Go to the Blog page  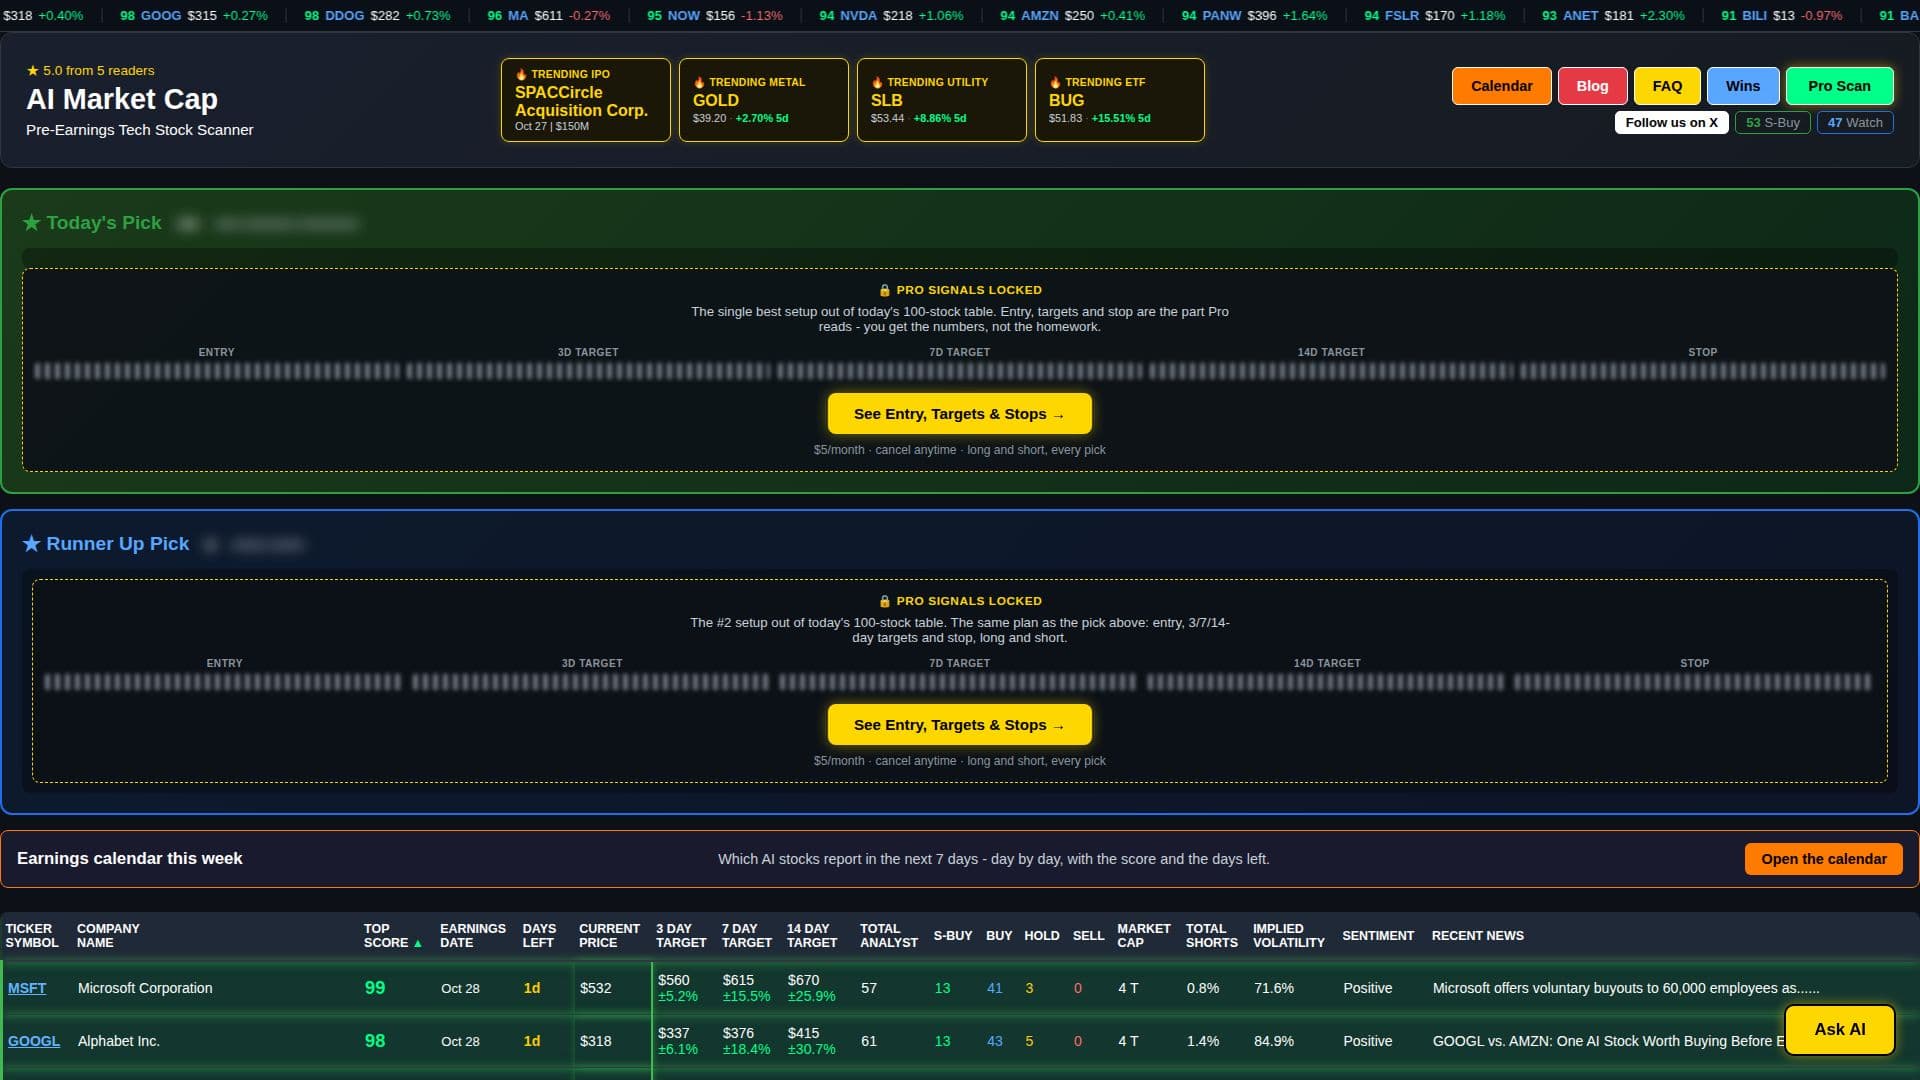click(x=1592, y=86)
